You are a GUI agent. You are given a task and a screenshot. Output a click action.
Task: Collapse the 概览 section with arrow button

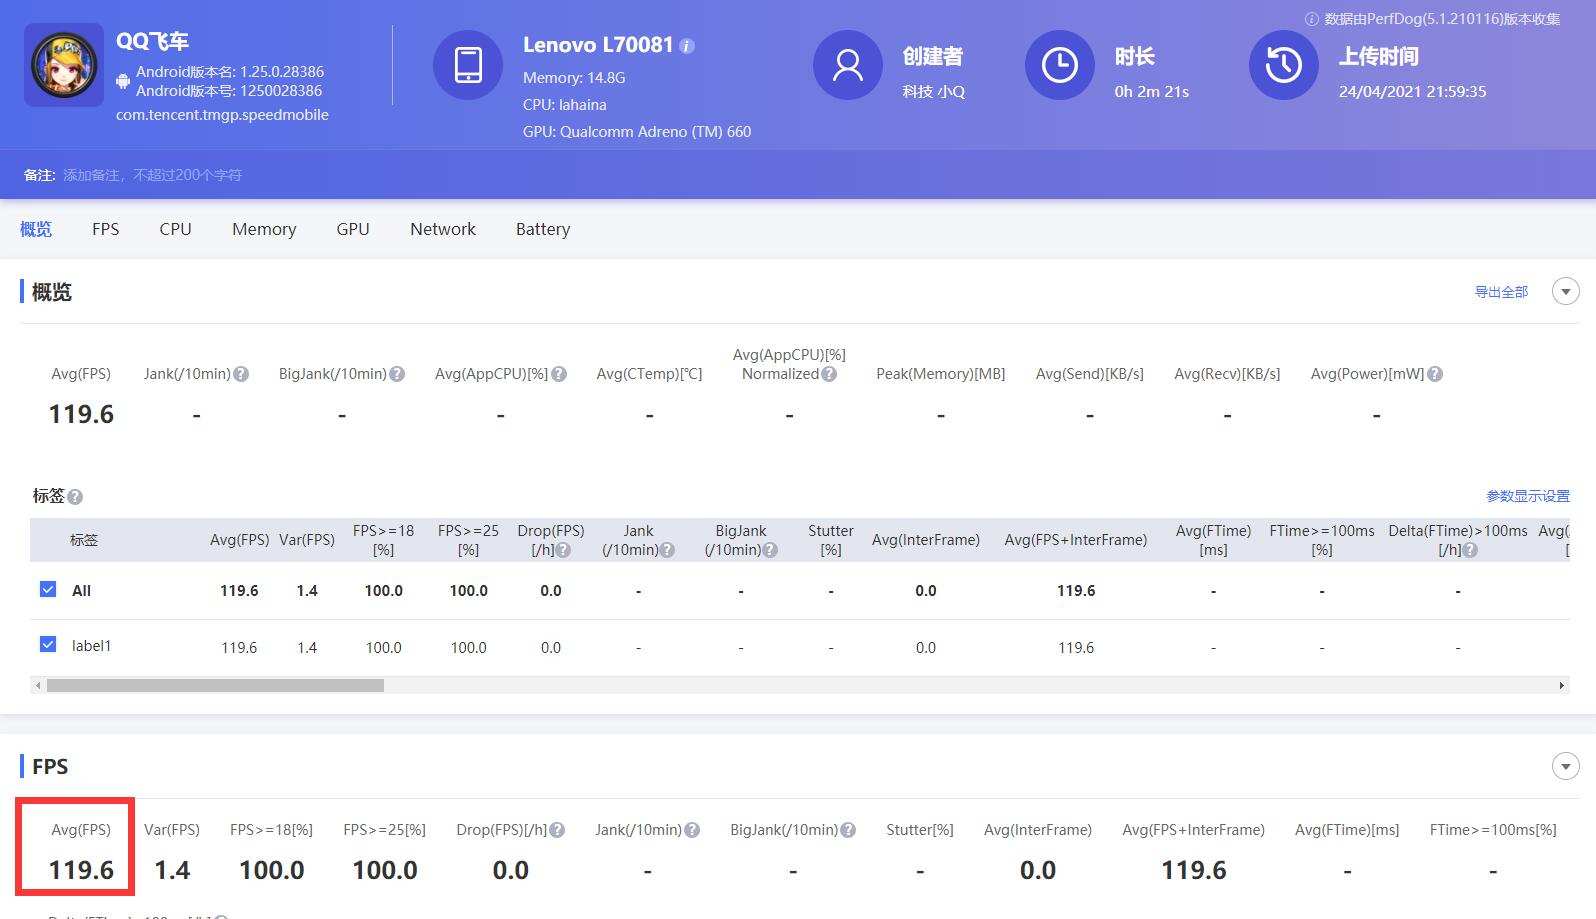click(x=1566, y=291)
